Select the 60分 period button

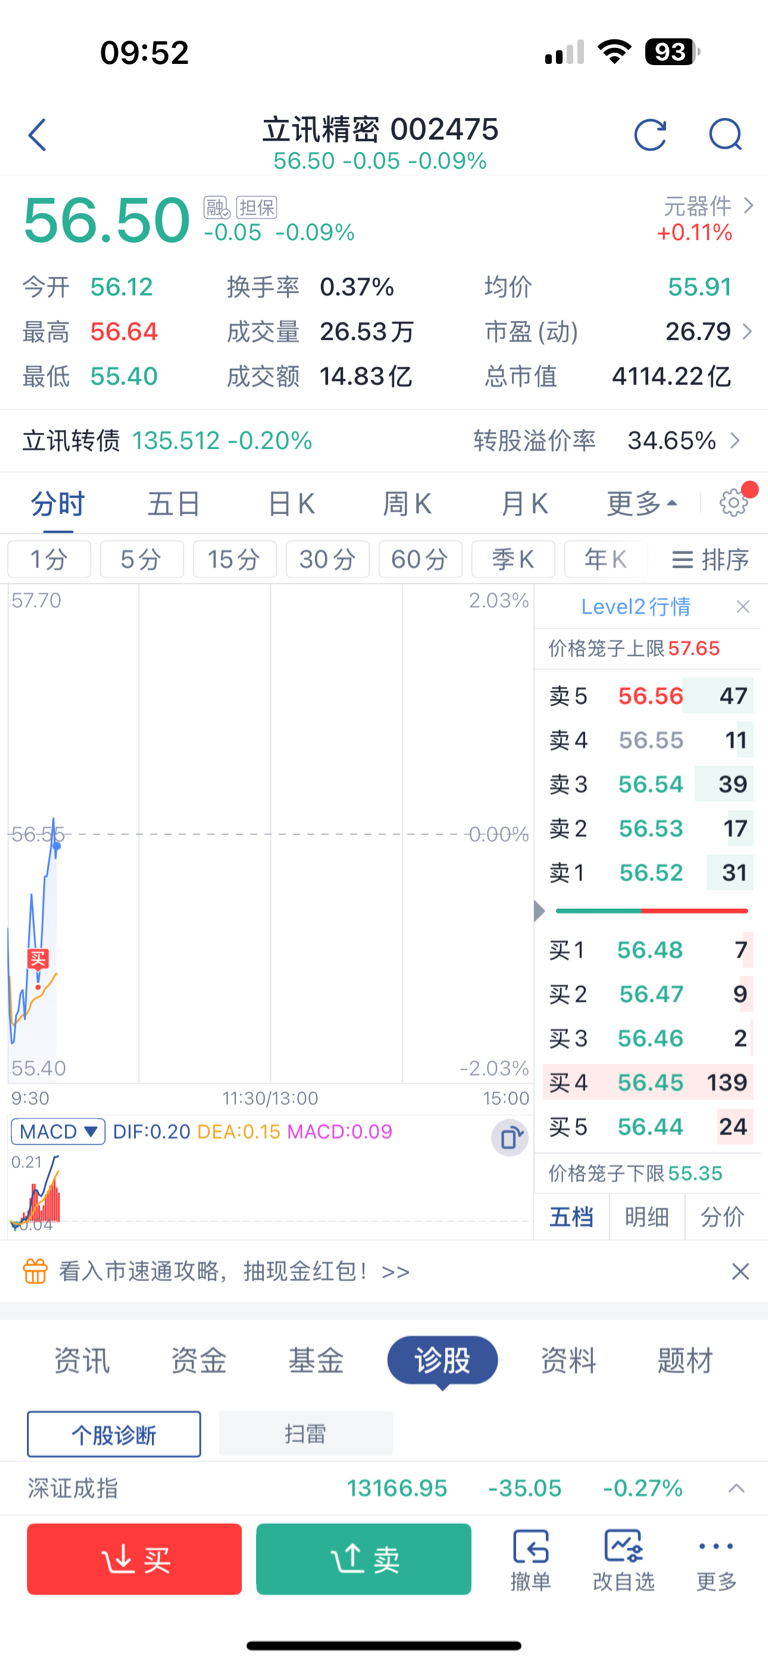(421, 559)
